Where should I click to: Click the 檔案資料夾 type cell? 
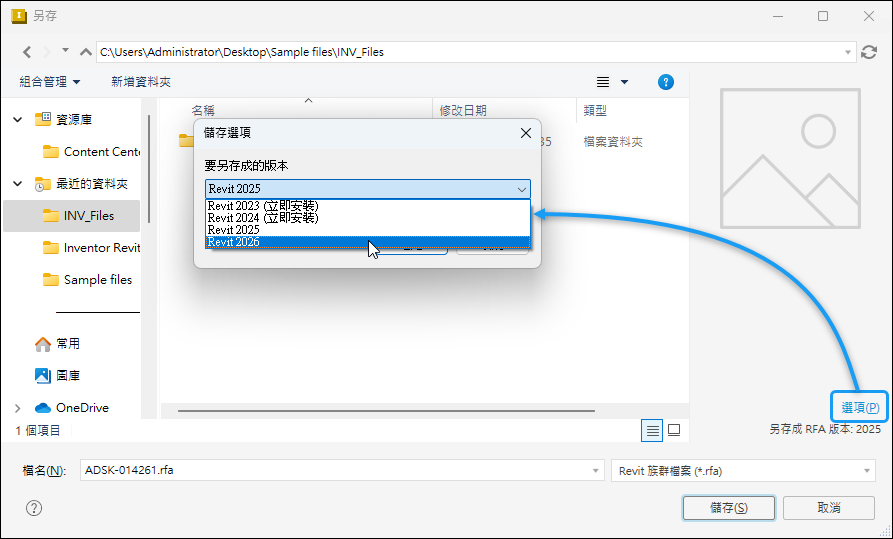coord(613,142)
